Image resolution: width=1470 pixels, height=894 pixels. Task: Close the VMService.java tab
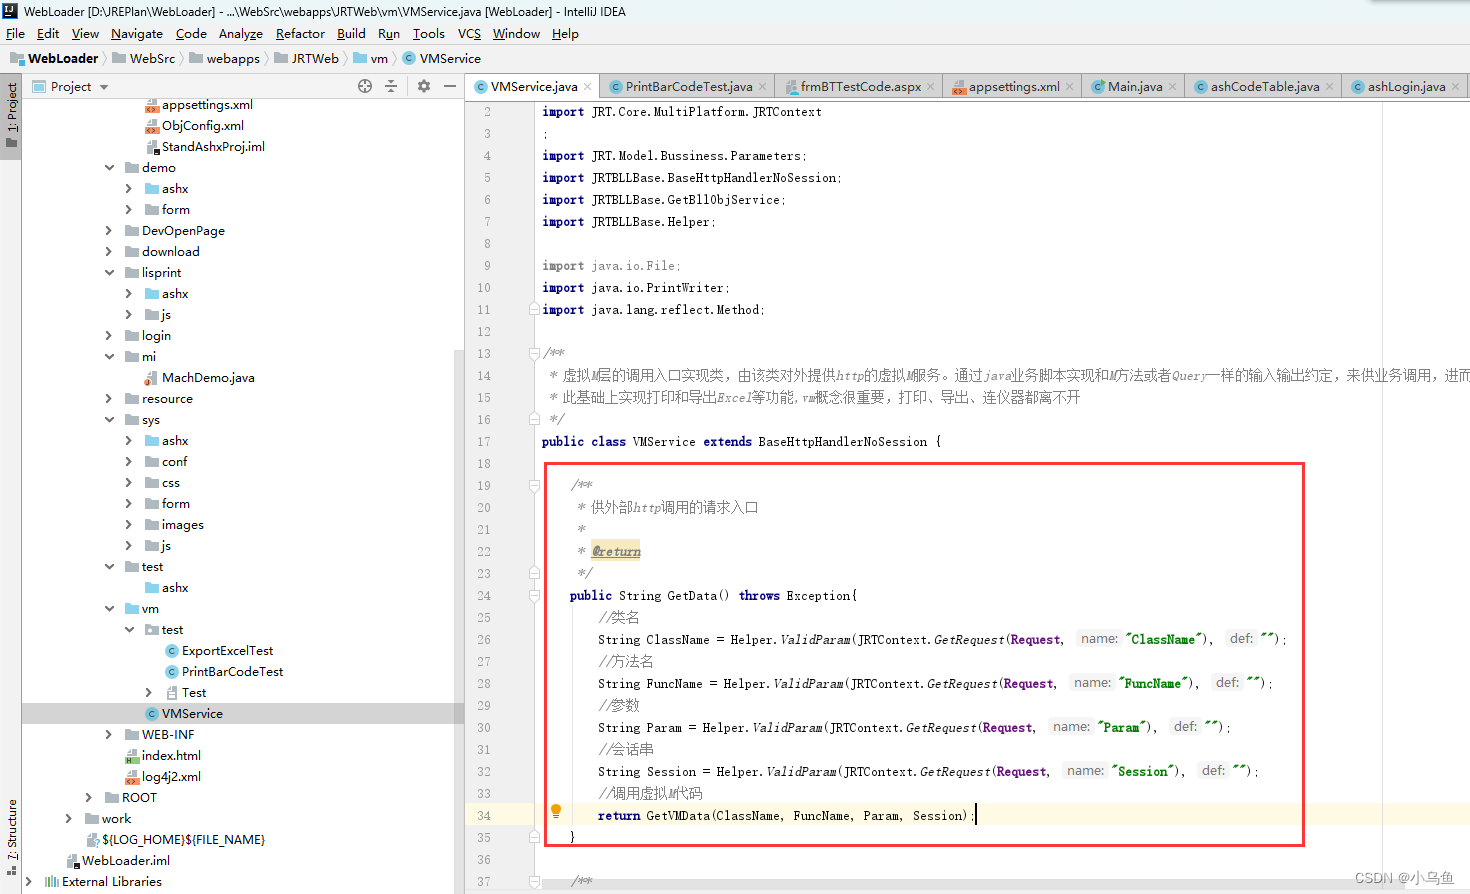(x=588, y=87)
